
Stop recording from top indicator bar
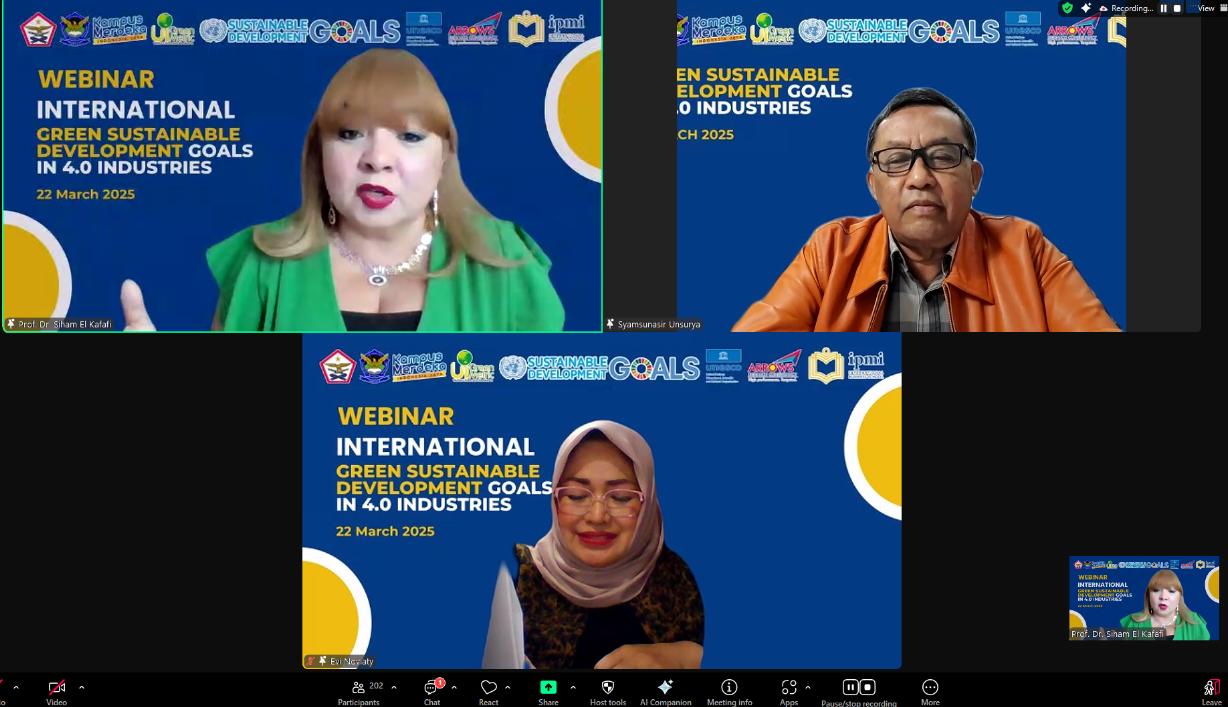[x=1177, y=8]
